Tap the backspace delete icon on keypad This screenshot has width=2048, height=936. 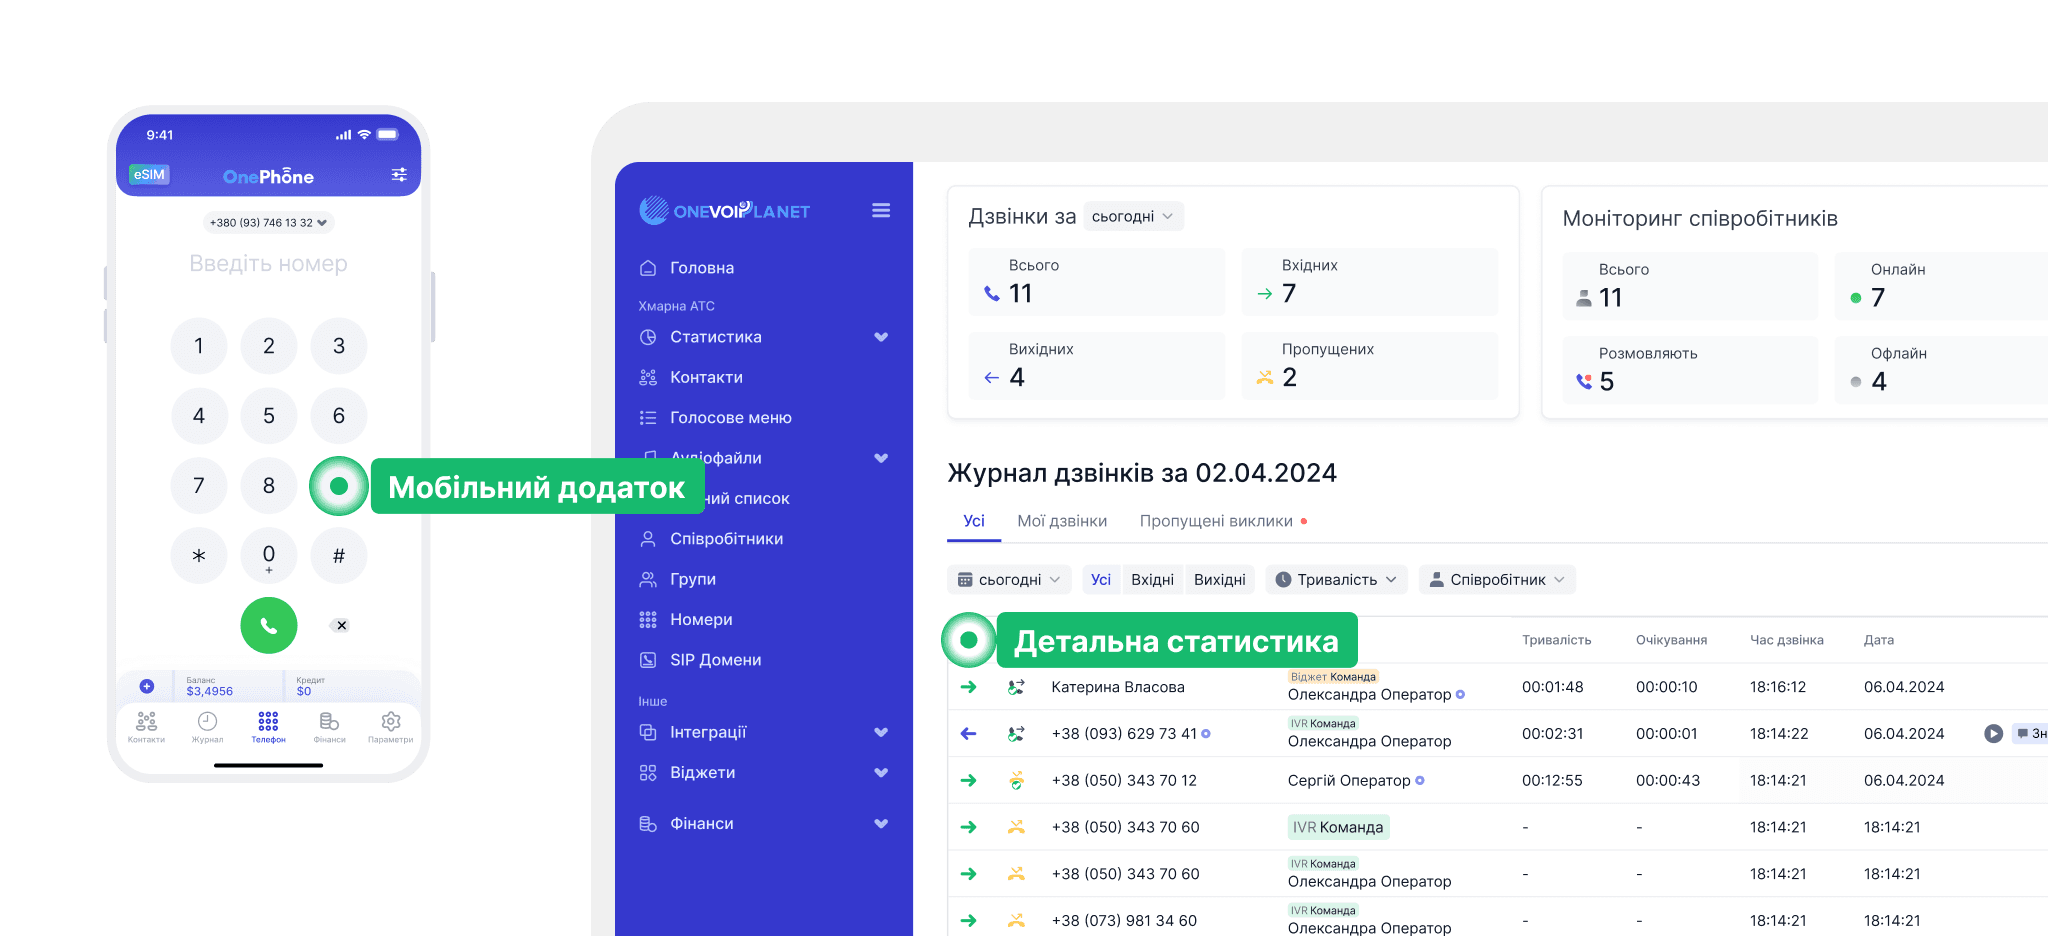(341, 626)
